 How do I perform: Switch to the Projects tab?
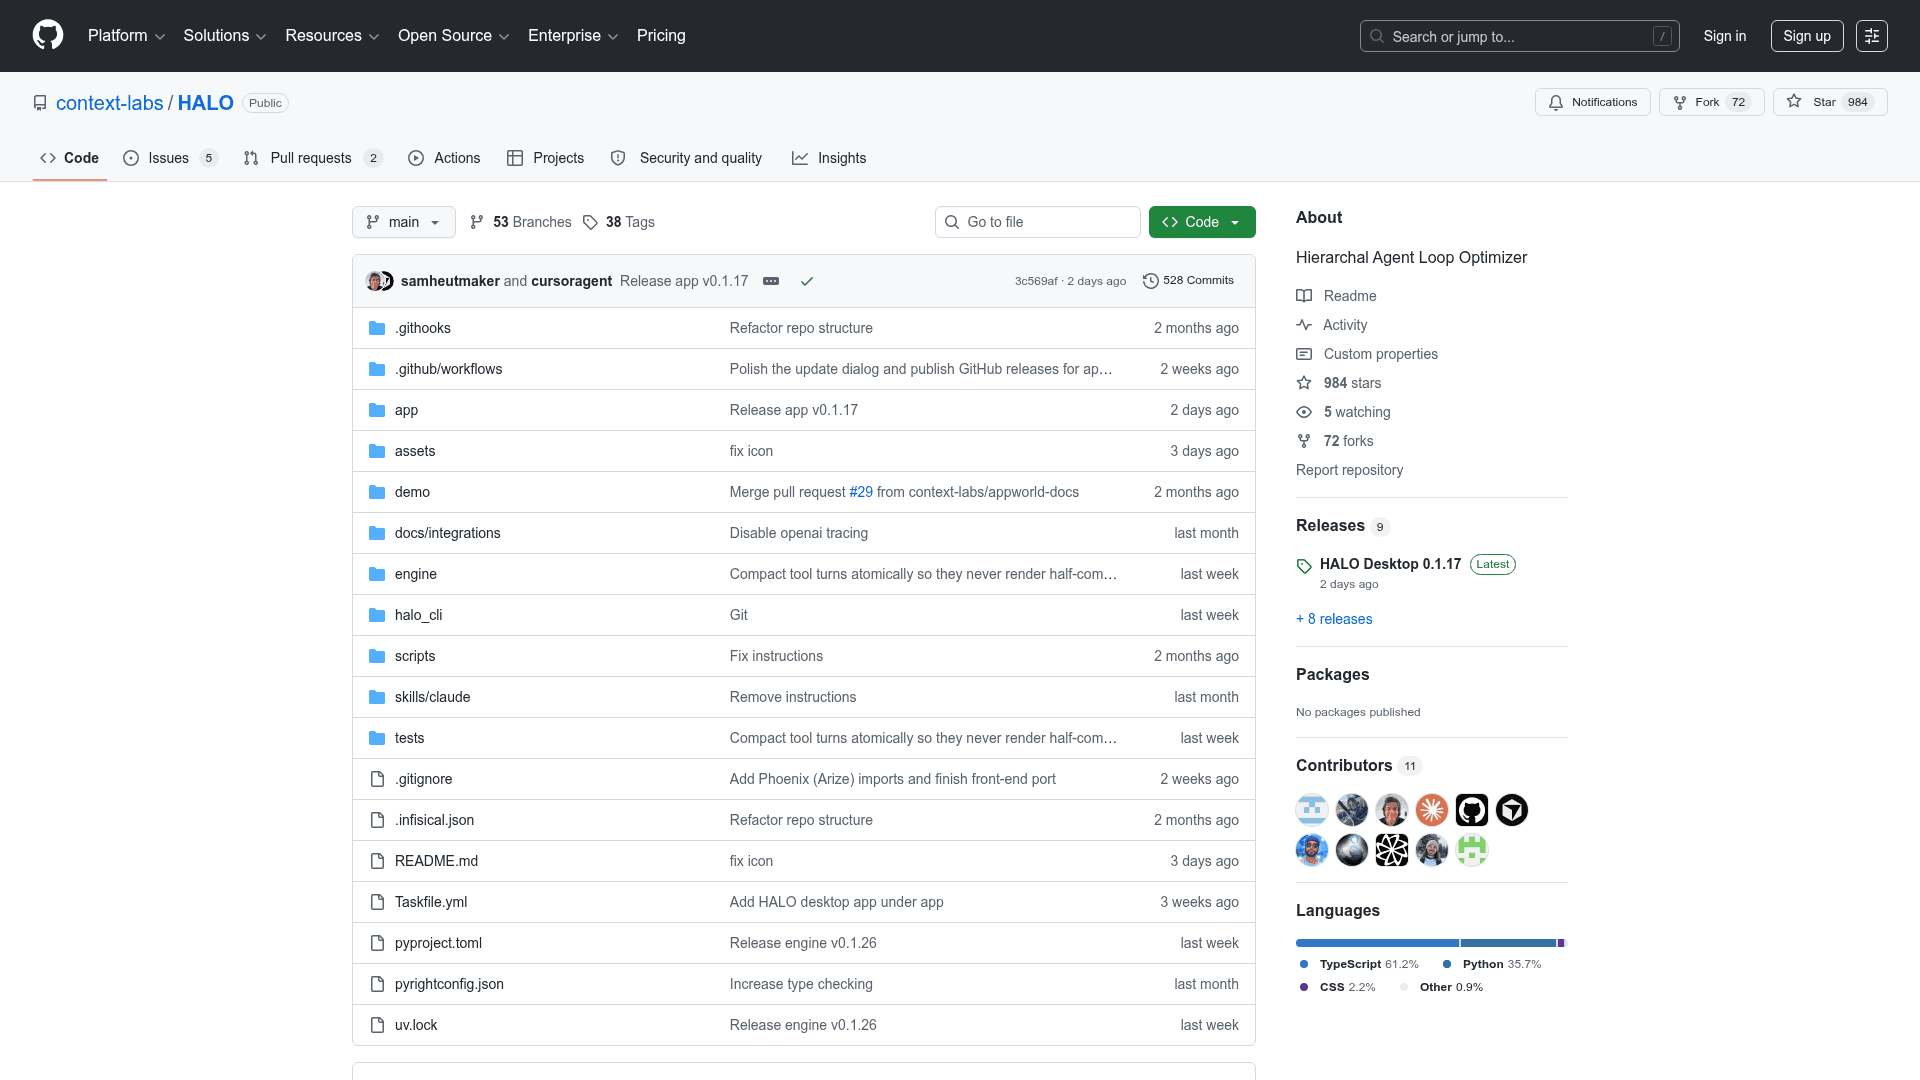[x=545, y=158]
